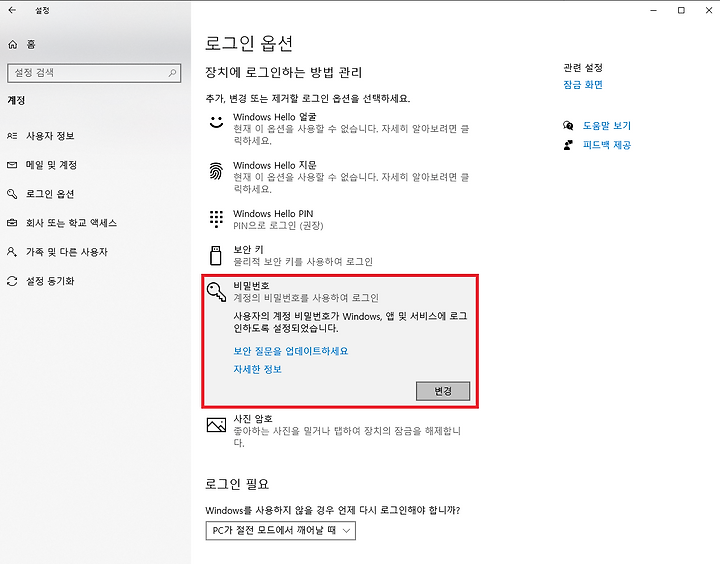
Task: Click the 홈 label in the sidebar
Action: click(31, 45)
